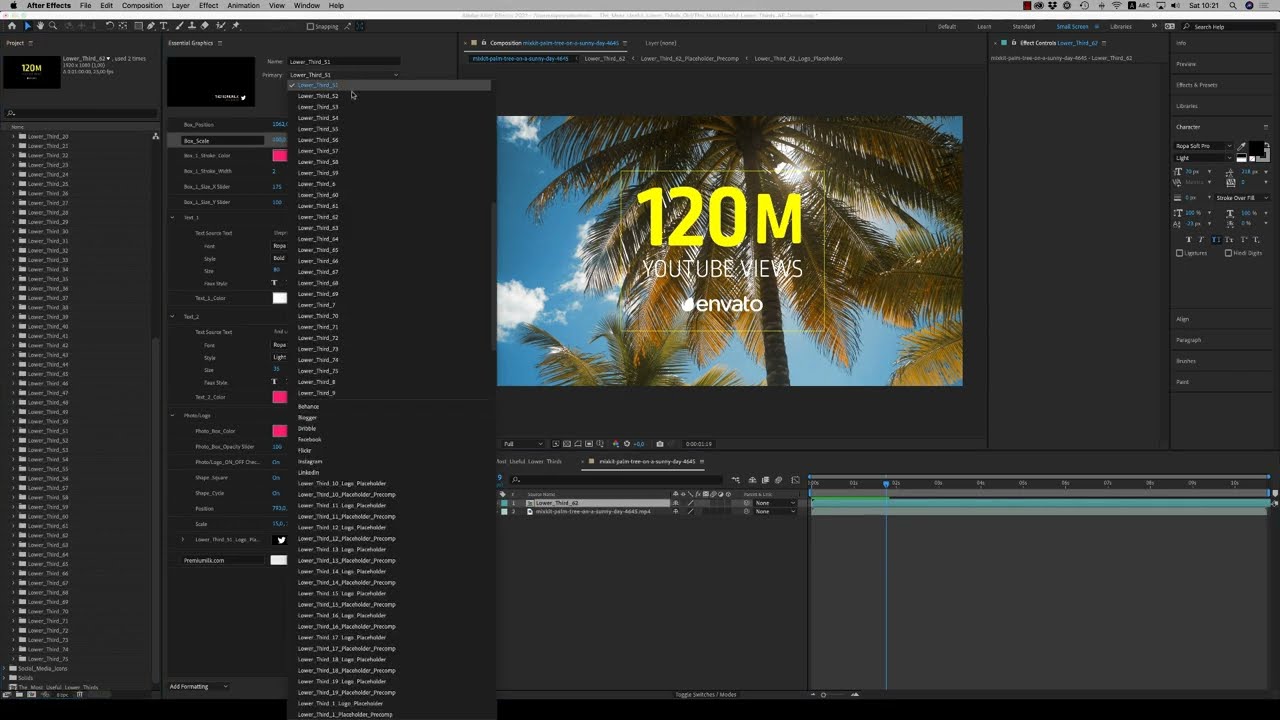
Task: Open the Preview panel
Action: click(1186, 64)
